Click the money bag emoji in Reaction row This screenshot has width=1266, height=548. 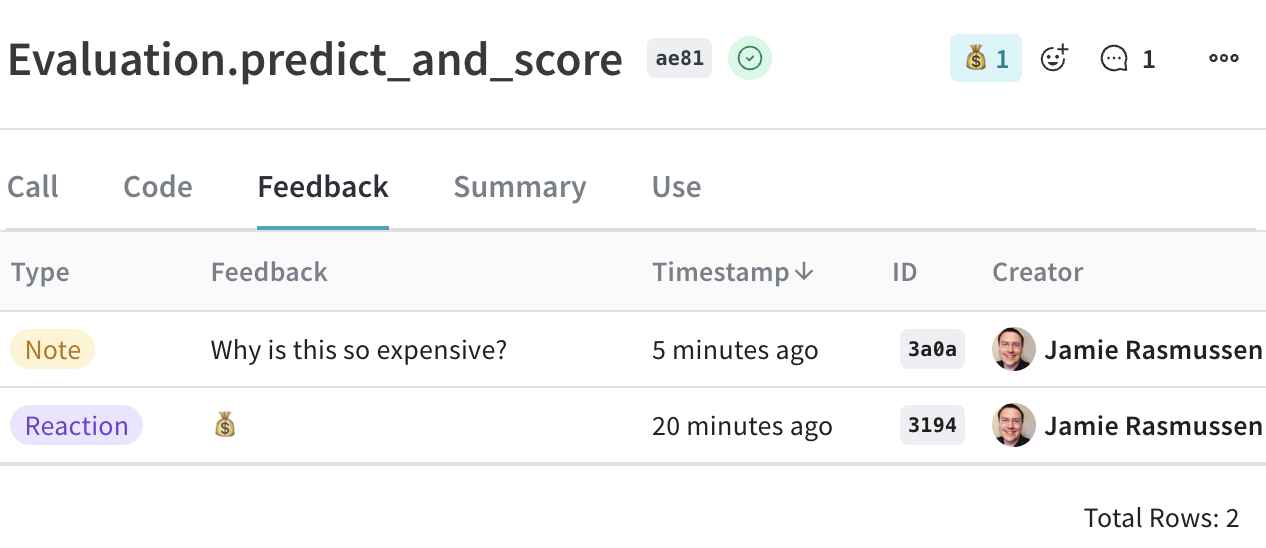(225, 426)
